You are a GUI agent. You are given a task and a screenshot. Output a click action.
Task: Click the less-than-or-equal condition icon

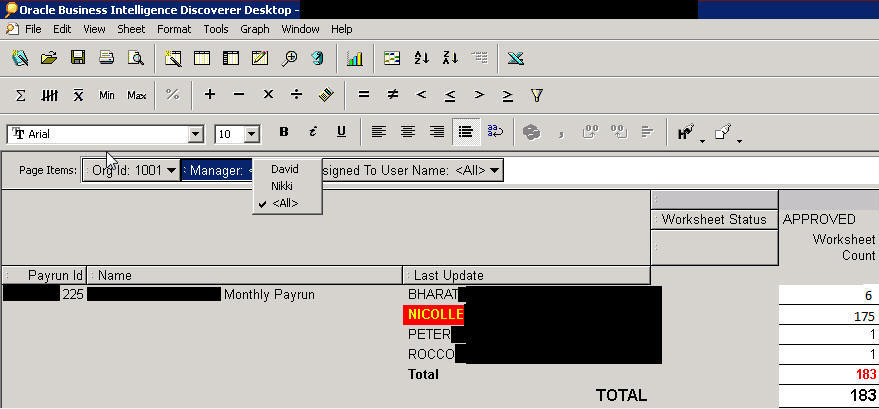450,96
